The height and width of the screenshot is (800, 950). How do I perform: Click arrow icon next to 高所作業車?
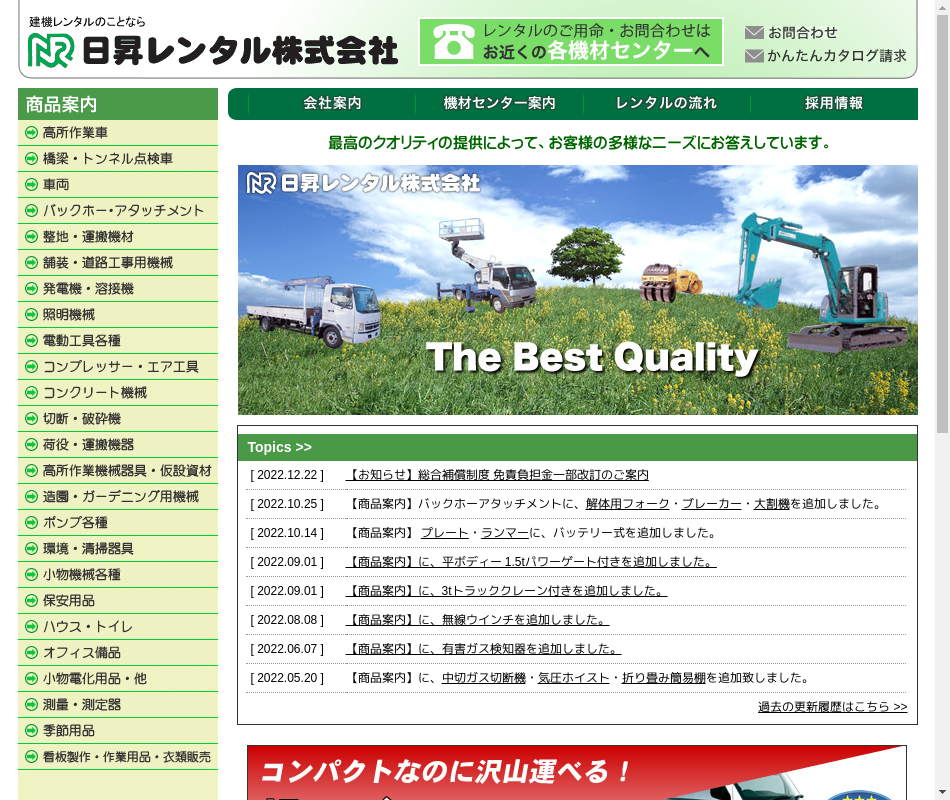pos(32,133)
